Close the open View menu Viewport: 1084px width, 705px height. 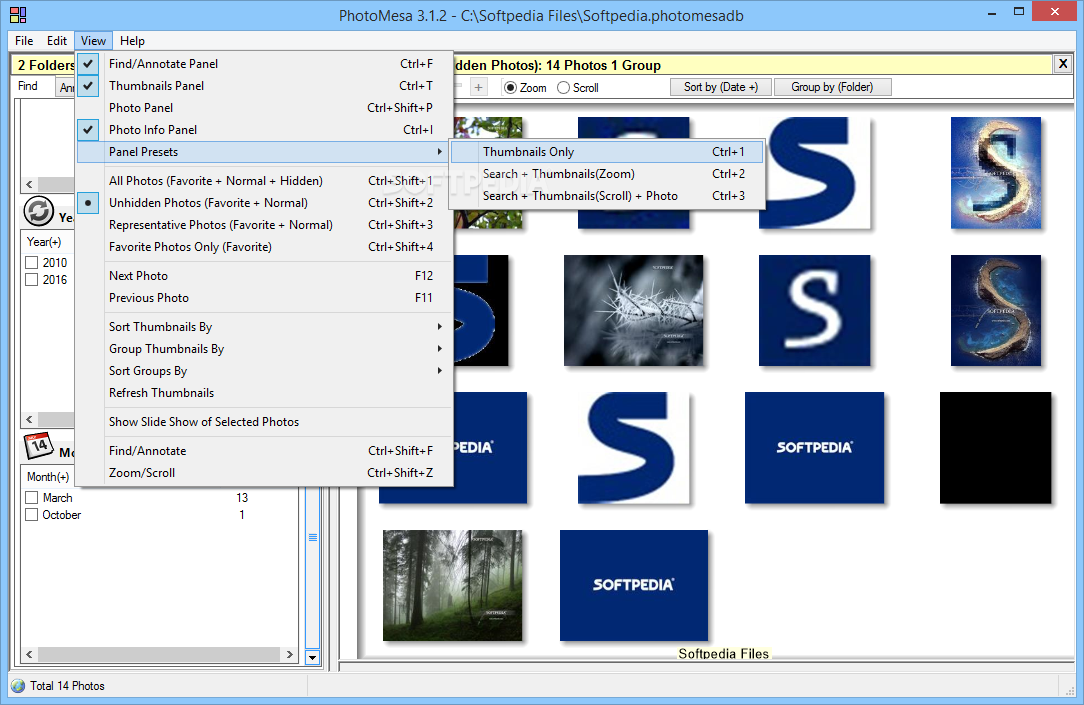coord(93,41)
